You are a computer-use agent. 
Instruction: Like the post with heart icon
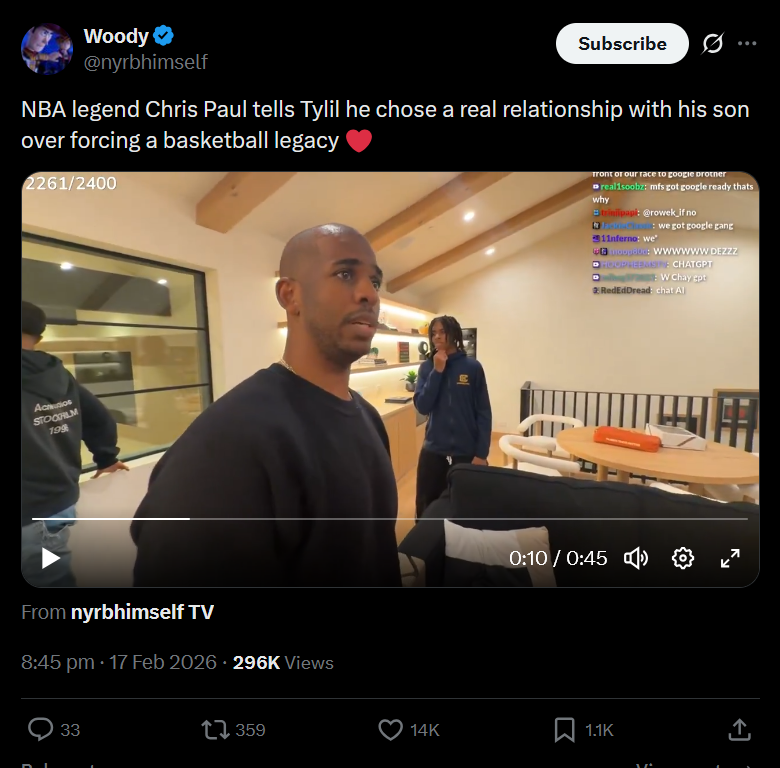tap(390, 730)
